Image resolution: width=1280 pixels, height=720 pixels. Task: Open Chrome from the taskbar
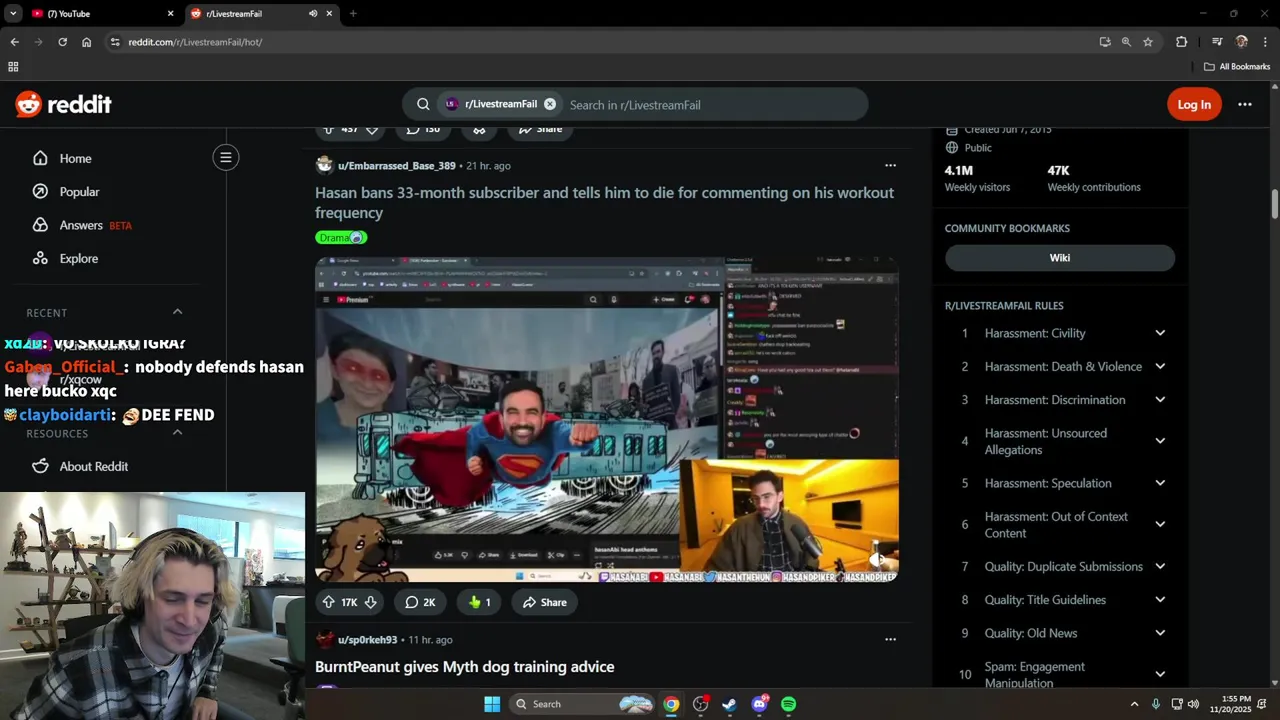671,704
